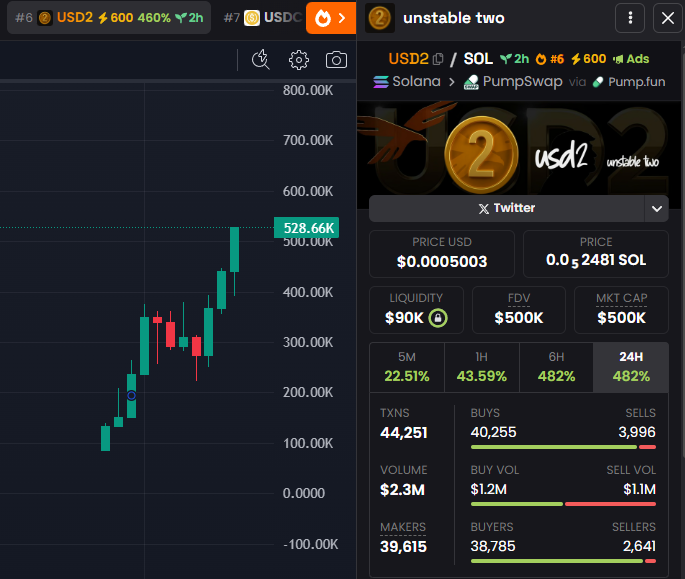
Task: Click the 2h token age sprout badge
Action: tap(514, 59)
